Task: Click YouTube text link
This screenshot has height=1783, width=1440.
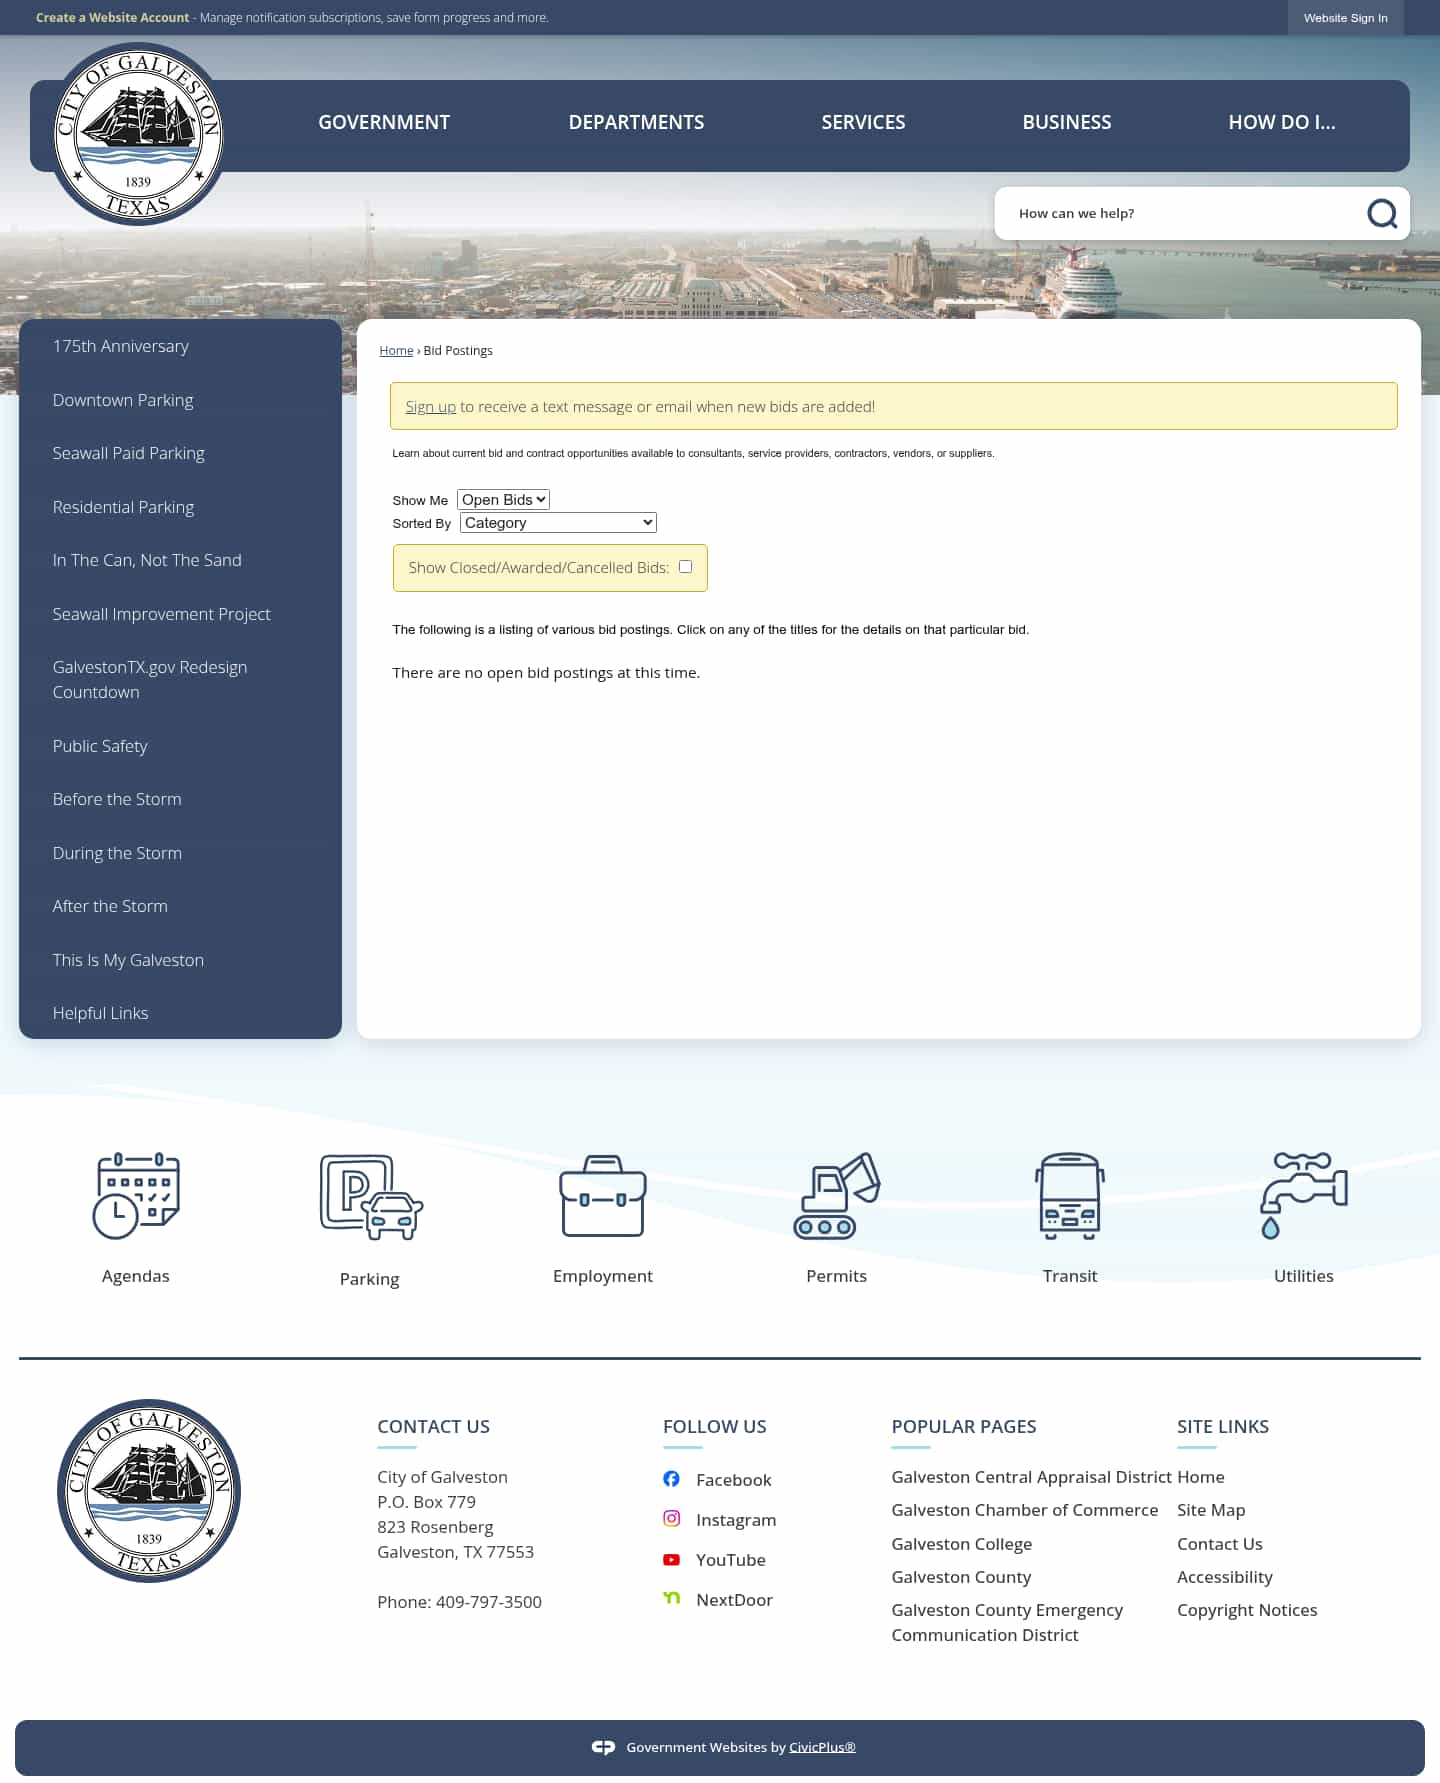Action: tap(731, 1560)
